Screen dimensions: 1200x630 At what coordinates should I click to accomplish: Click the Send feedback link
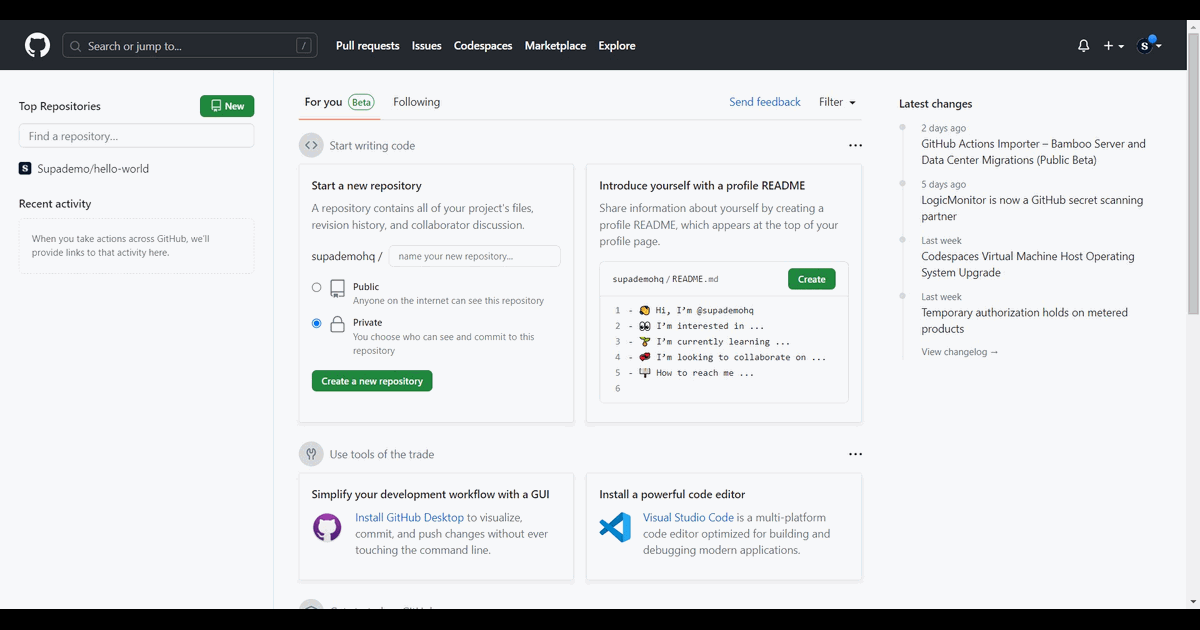point(765,102)
